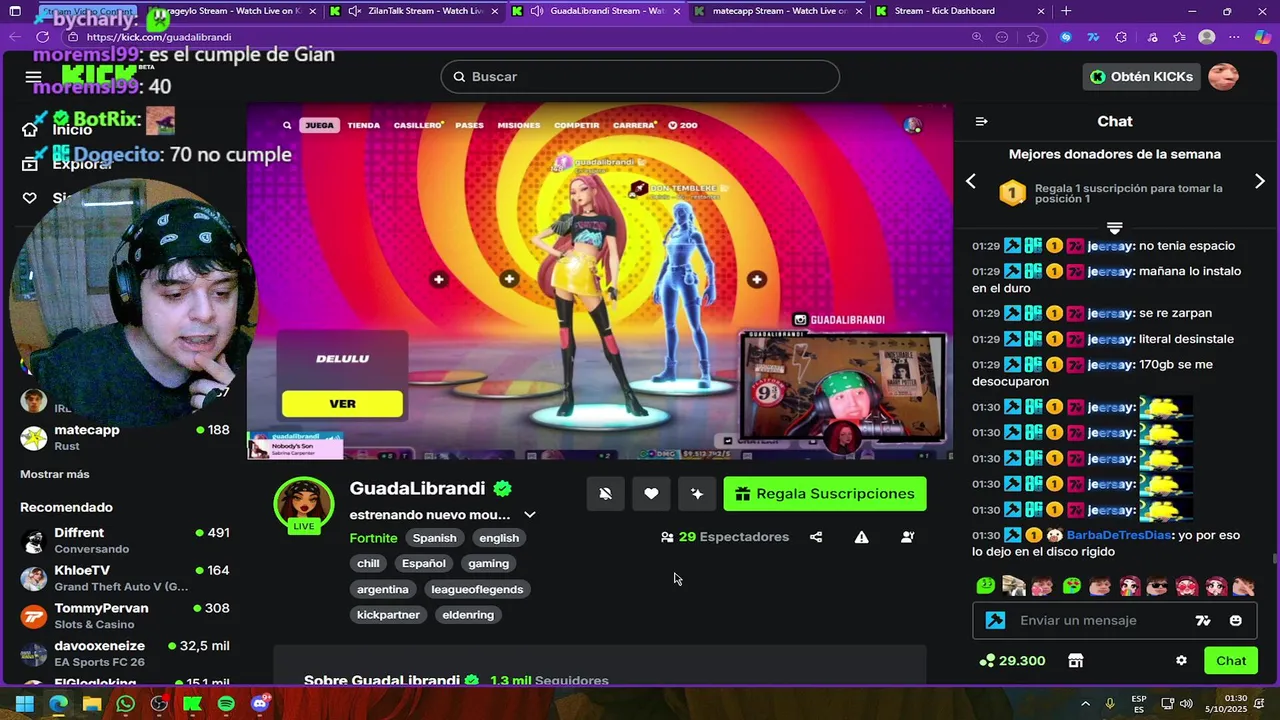
Task: Select the kickpartner tag
Action: (388, 615)
